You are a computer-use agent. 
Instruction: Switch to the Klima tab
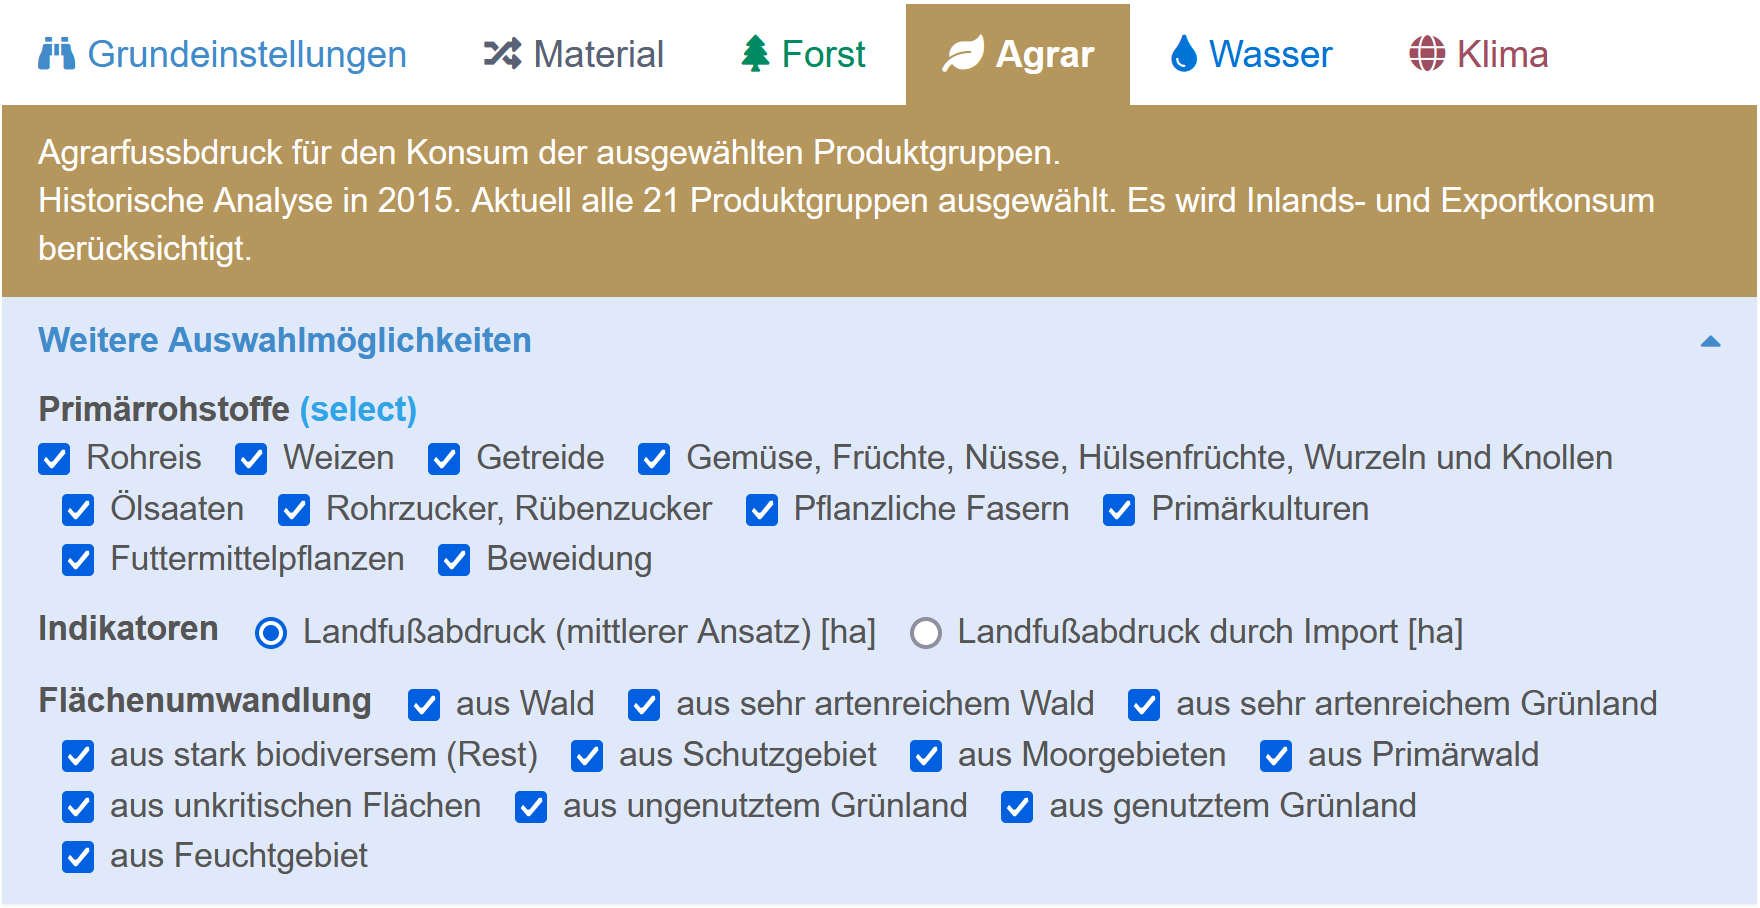pyautogui.click(x=1478, y=54)
